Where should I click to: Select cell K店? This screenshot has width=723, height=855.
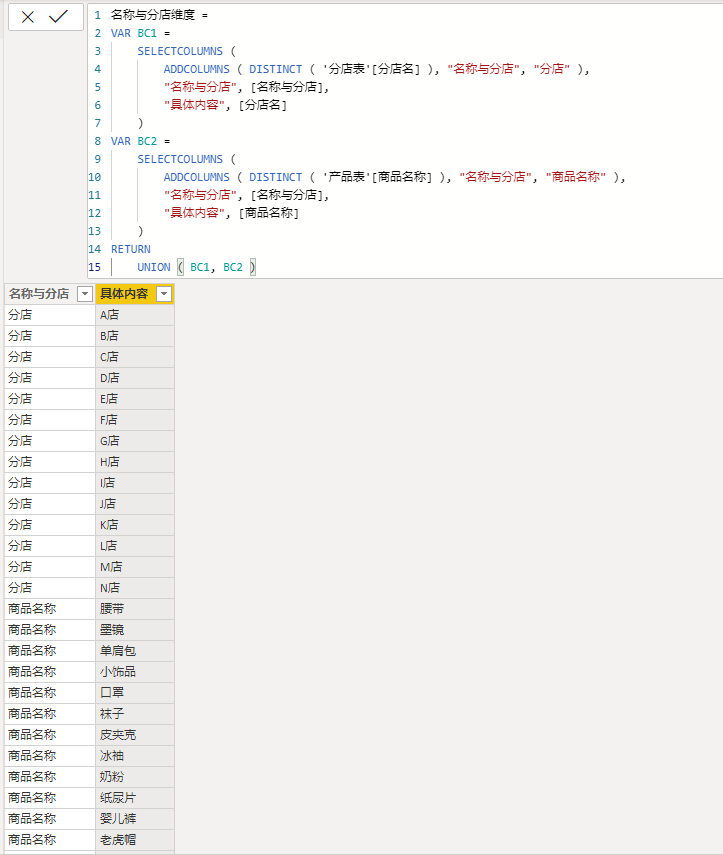tap(135, 525)
